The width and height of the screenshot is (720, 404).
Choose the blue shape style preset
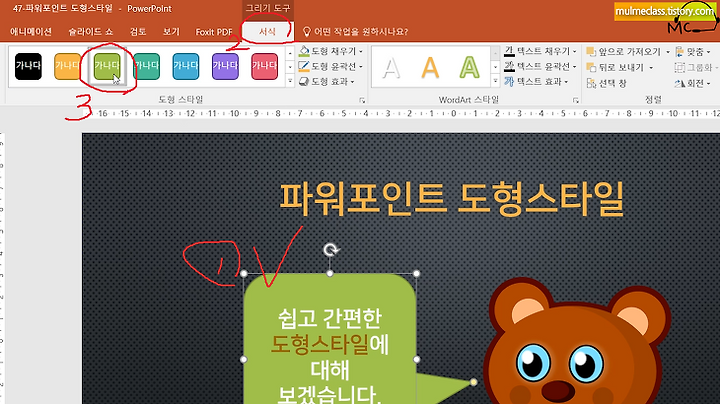pos(186,66)
